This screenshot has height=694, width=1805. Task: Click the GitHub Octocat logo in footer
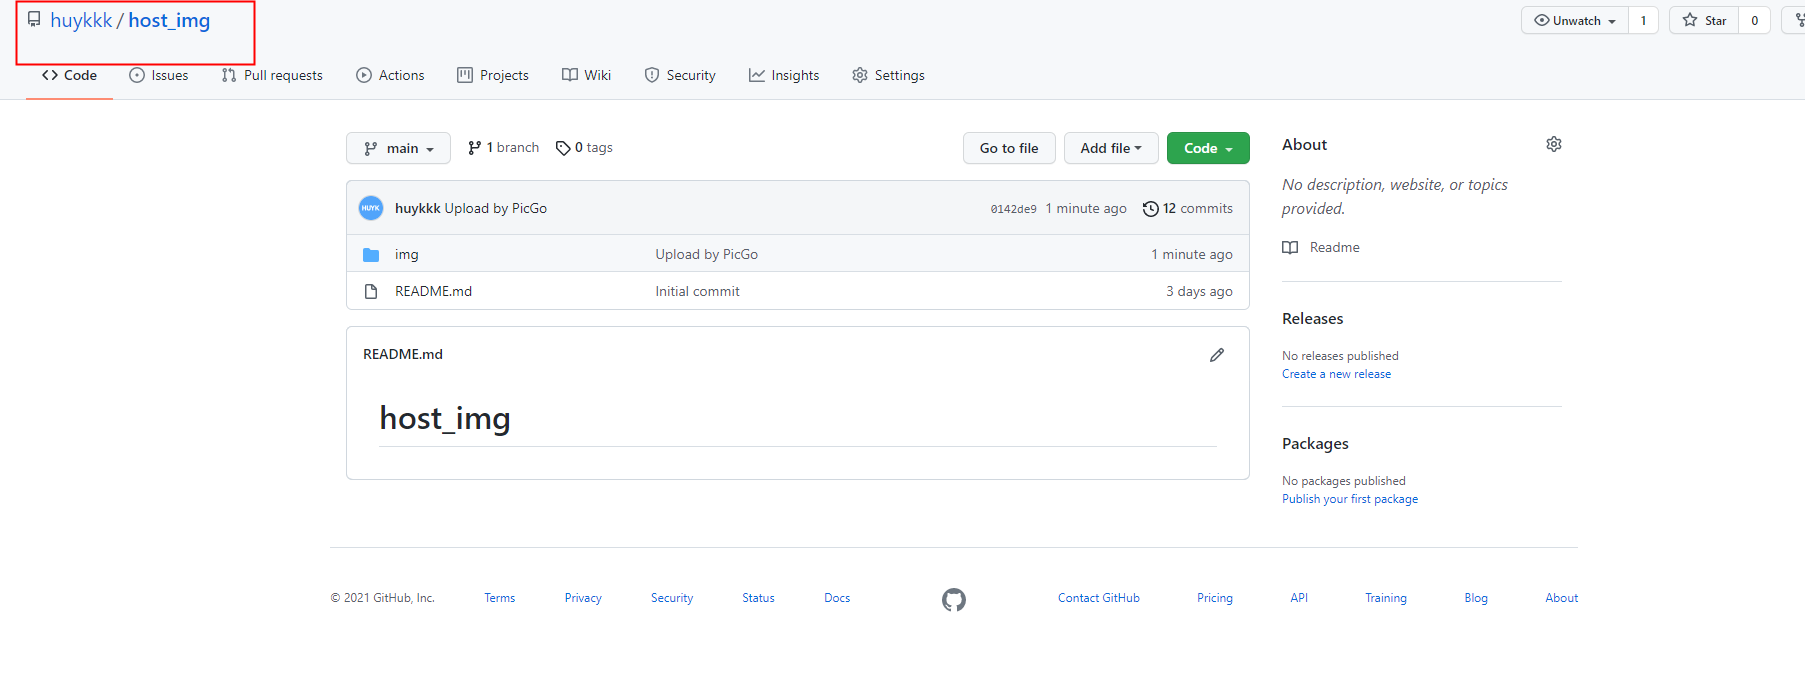954,600
